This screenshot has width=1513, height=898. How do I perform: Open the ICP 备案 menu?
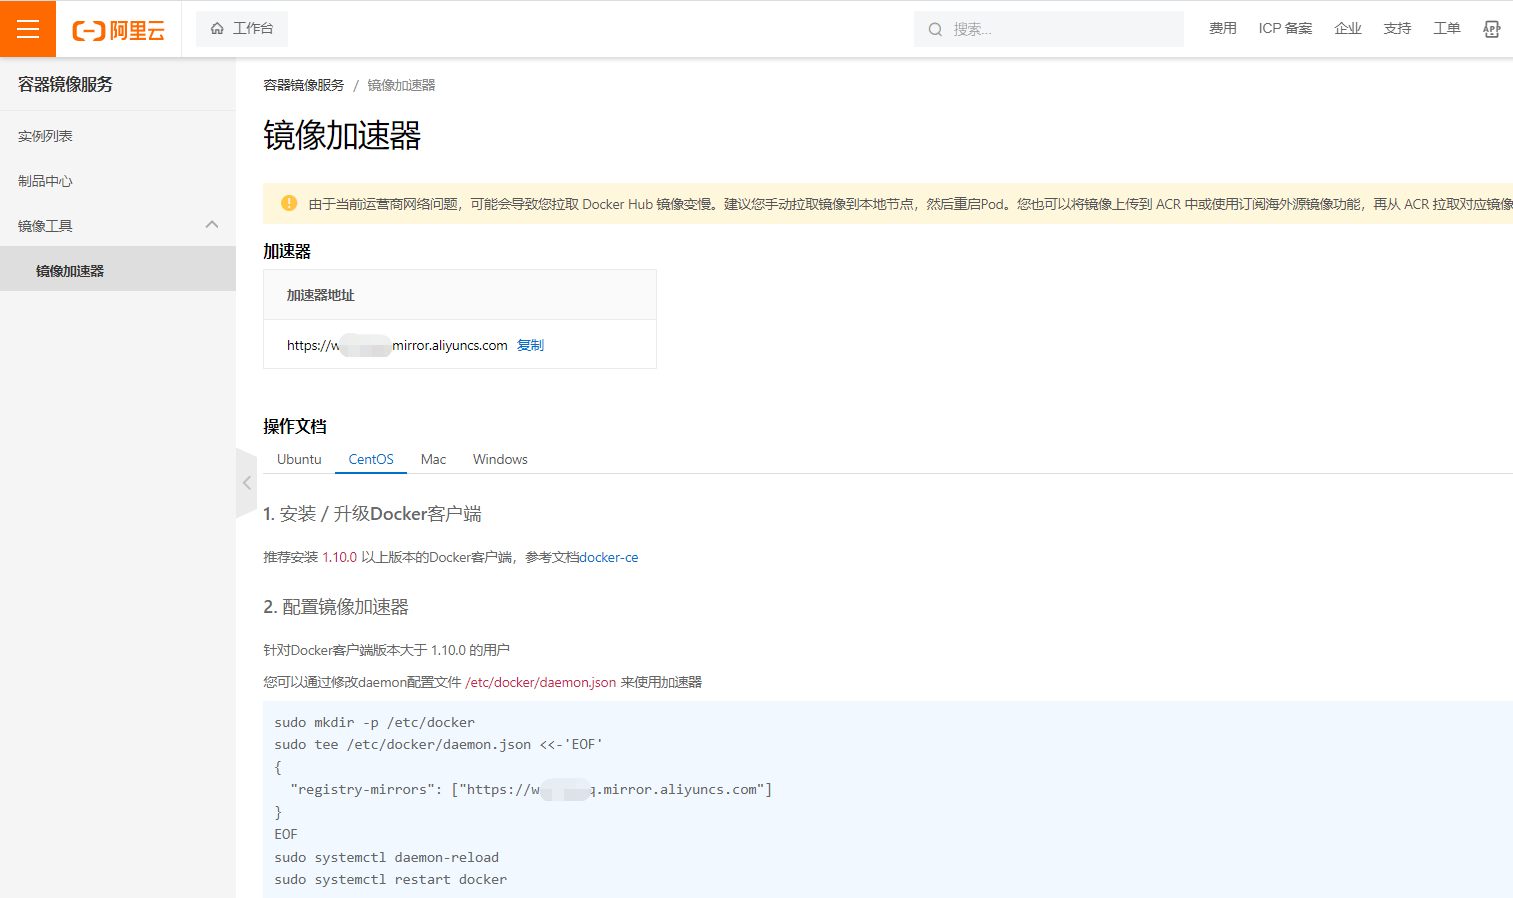(1285, 29)
